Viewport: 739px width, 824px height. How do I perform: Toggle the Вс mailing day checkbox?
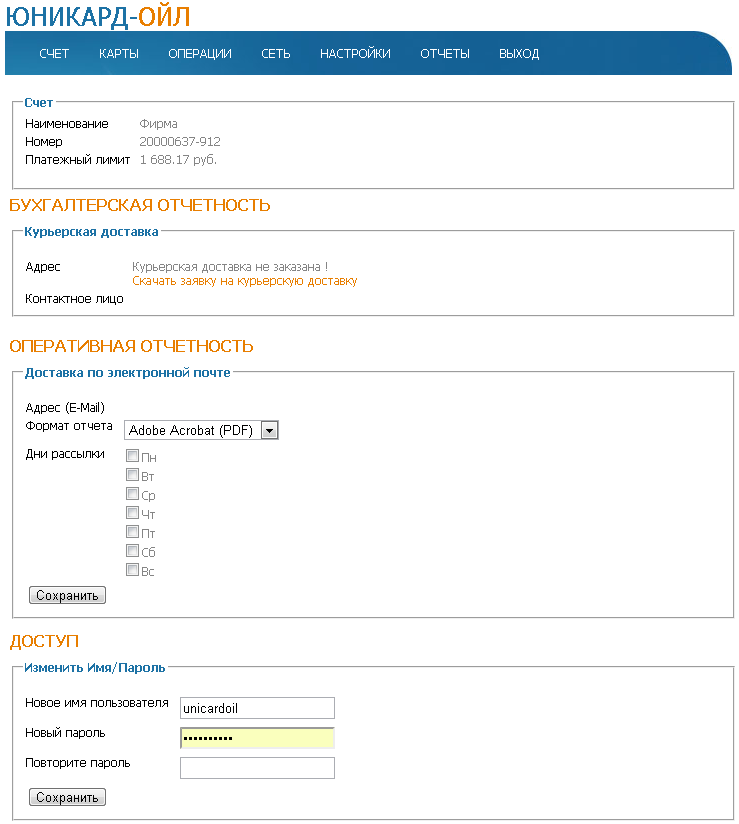132,570
